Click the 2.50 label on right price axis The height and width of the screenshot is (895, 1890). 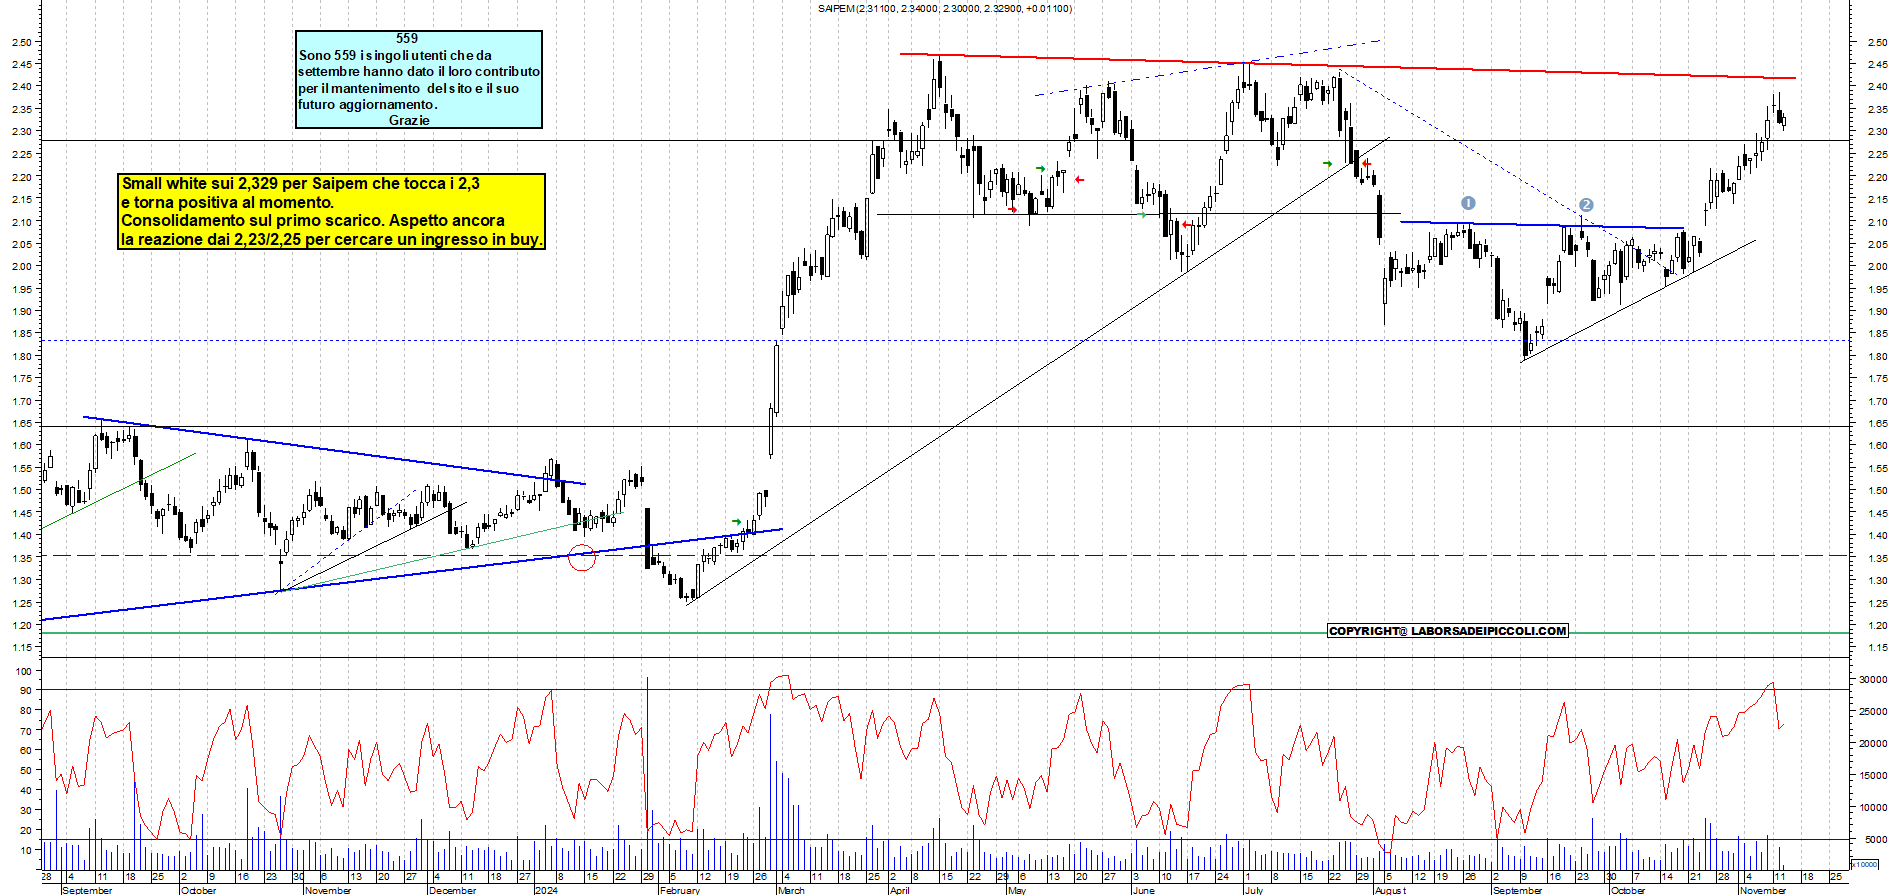pos(1877,43)
